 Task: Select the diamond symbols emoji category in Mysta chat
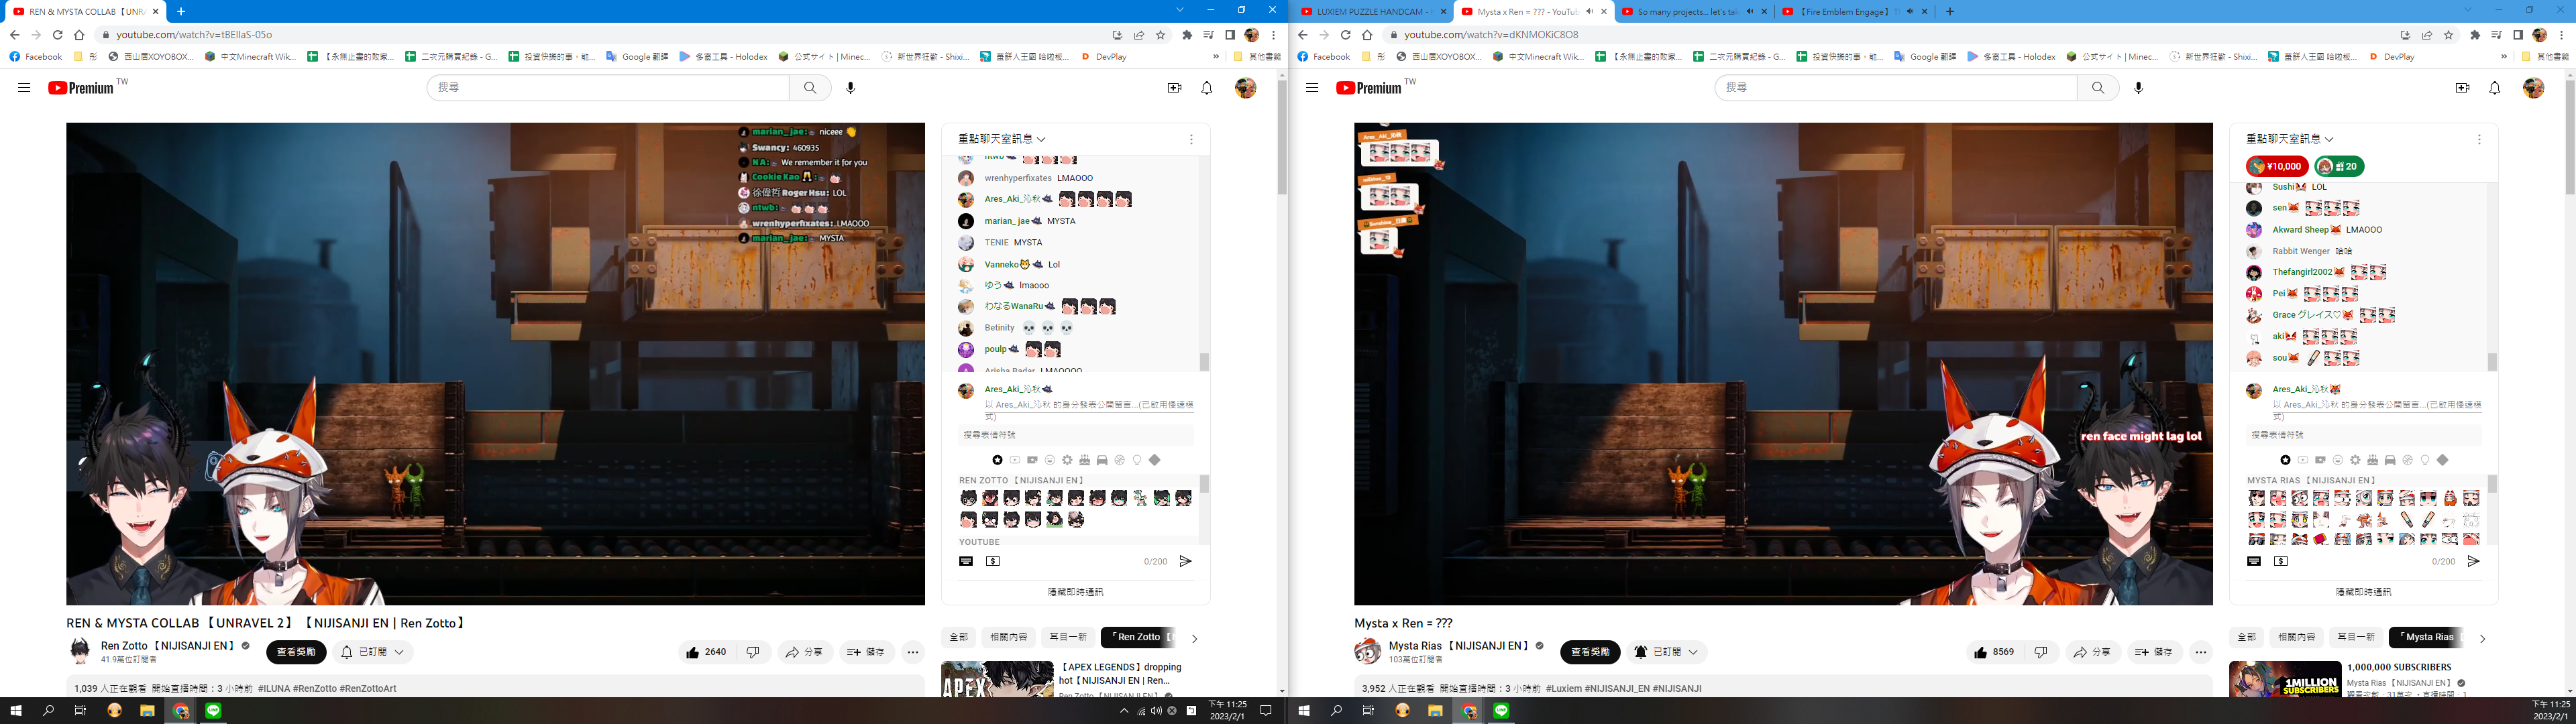[2443, 460]
